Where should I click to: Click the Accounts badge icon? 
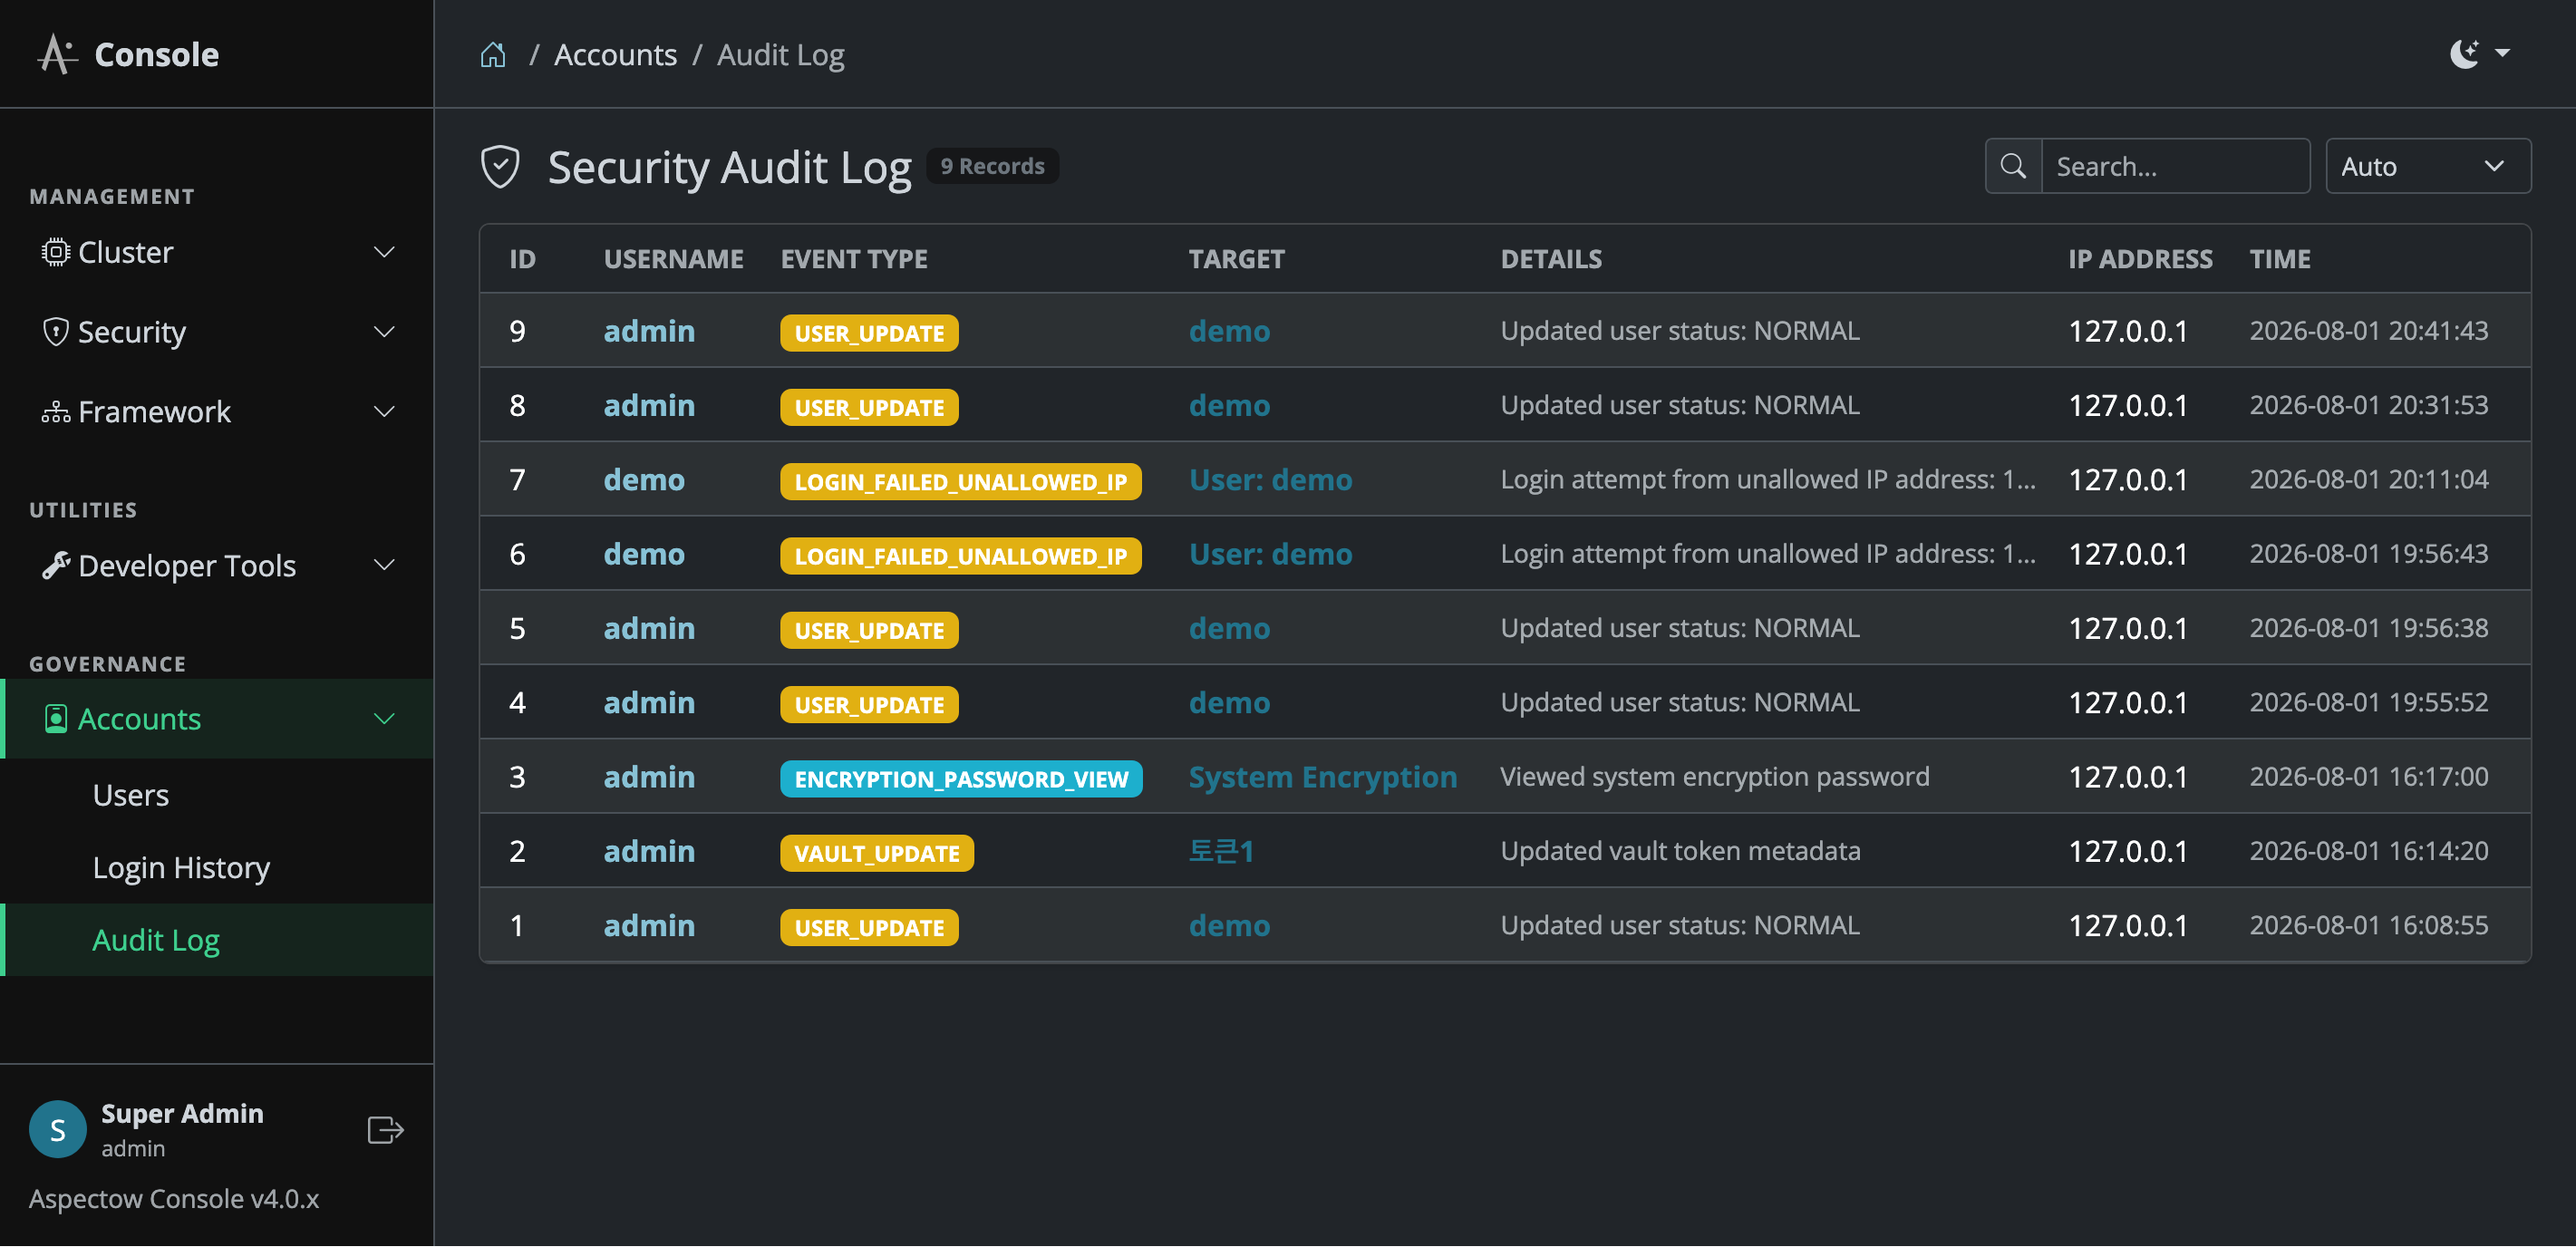click(56, 719)
